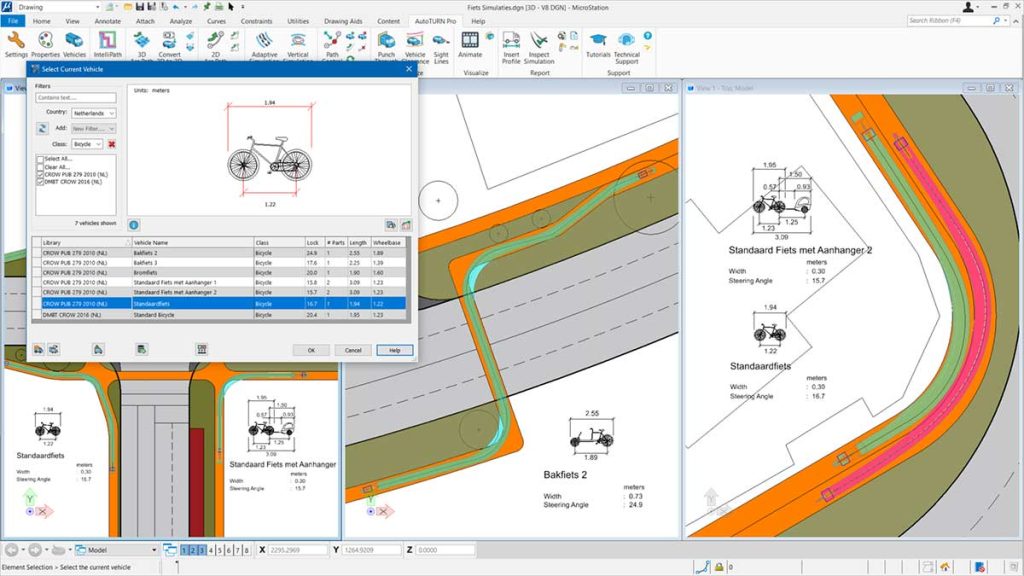Expand the Class dropdown set to Bicycle
Screen dimensions: 1024x576
(86, 144)
